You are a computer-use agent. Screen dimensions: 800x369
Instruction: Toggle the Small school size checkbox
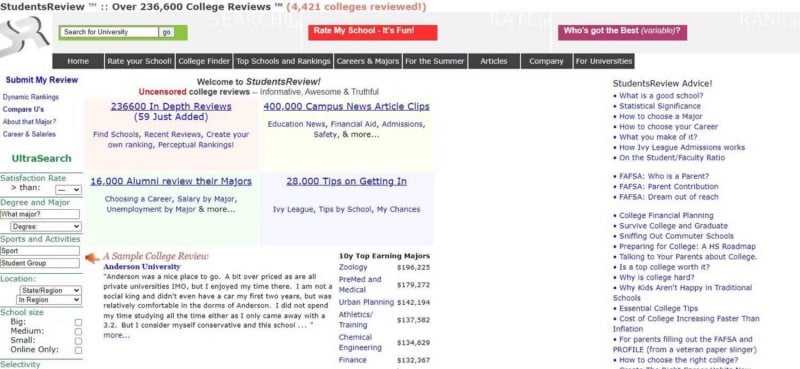pos(78,341)
